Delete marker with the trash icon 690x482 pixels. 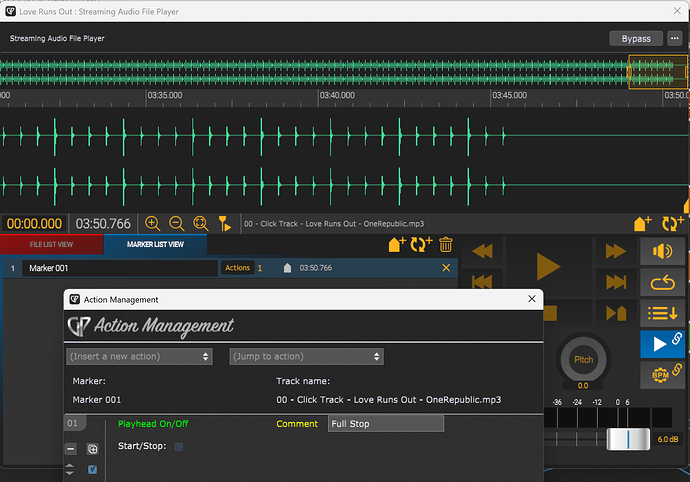pos(446,244)
